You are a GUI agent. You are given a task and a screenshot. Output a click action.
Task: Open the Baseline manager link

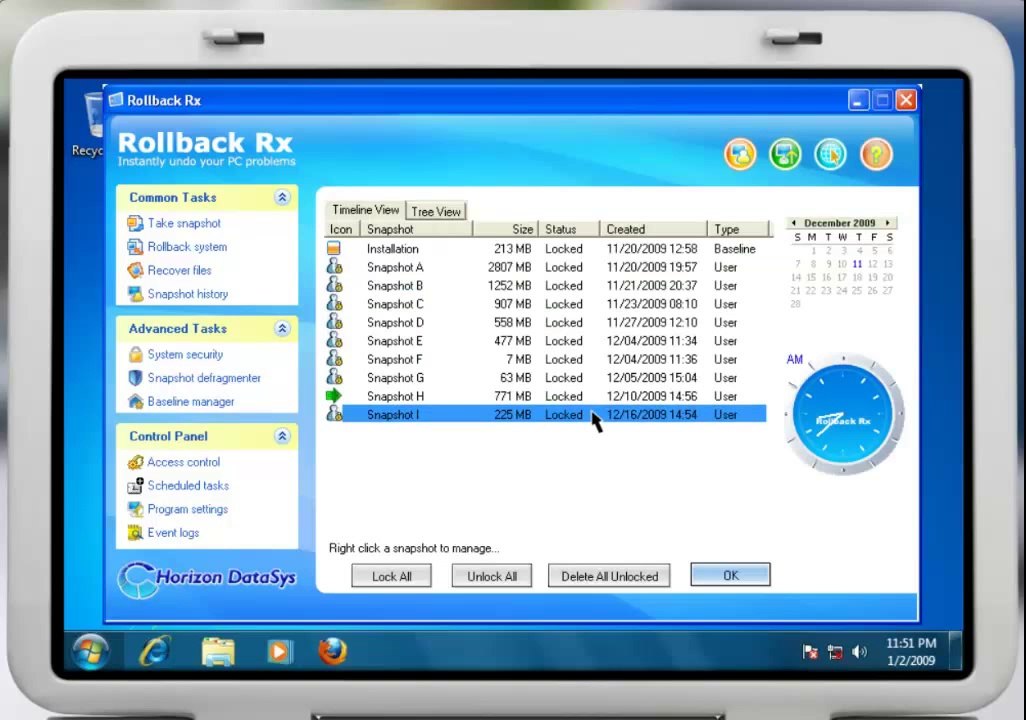[190, 401]
